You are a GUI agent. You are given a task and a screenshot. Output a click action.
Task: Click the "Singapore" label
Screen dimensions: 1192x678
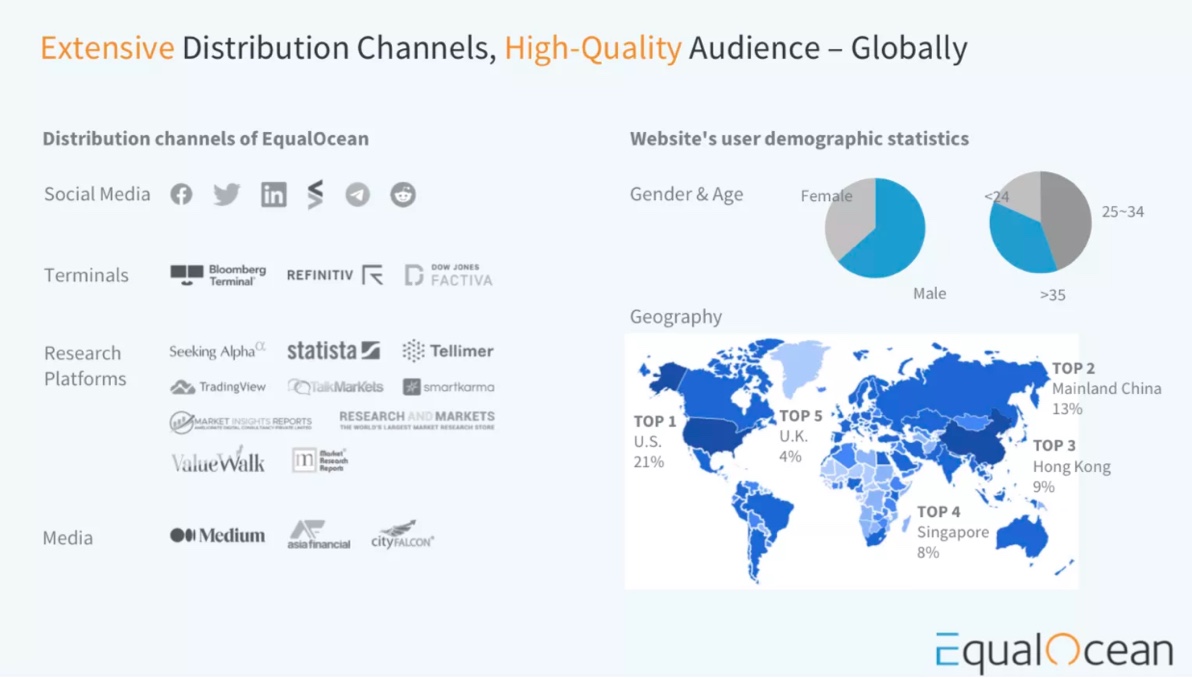click(953, 533)
